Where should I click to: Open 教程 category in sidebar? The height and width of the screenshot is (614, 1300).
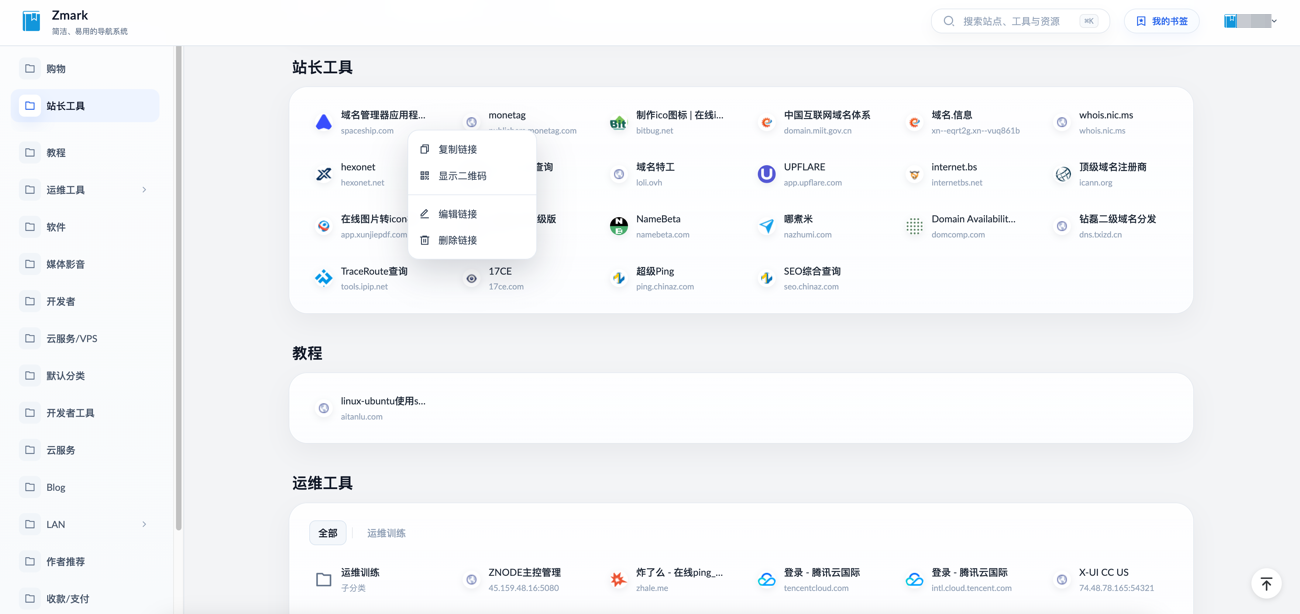(85, 153)
